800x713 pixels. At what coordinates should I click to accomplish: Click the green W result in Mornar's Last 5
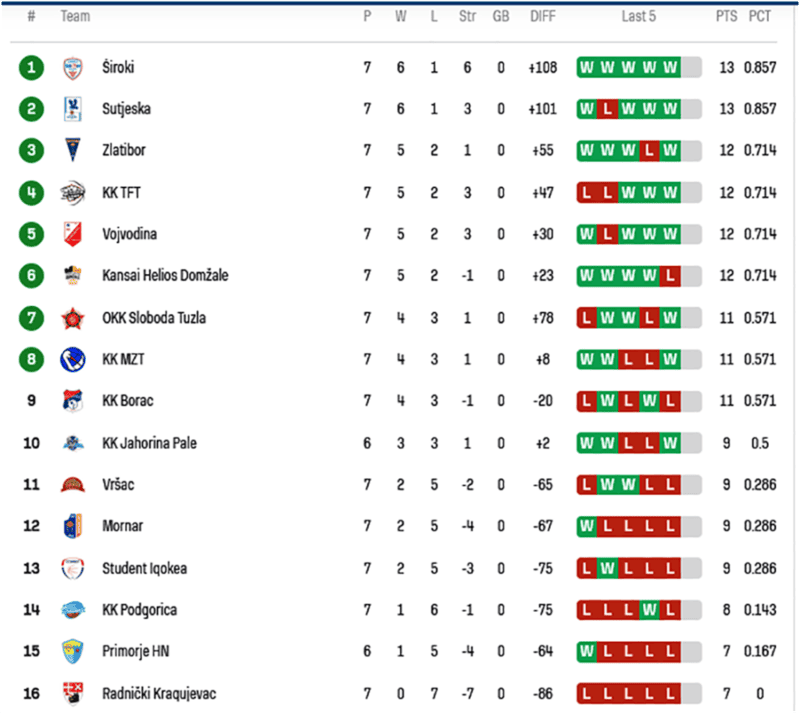(586, 526)
